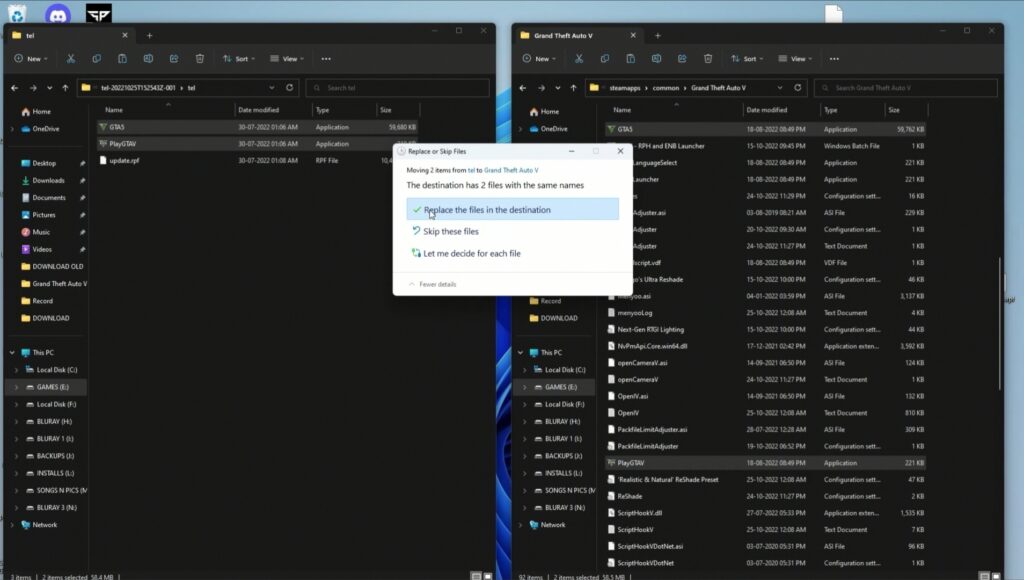This screenshot has height=580, width=1024.
Task: Click Grand Theft Auto V window vertical scrollbar
Action: (1000, 323)
